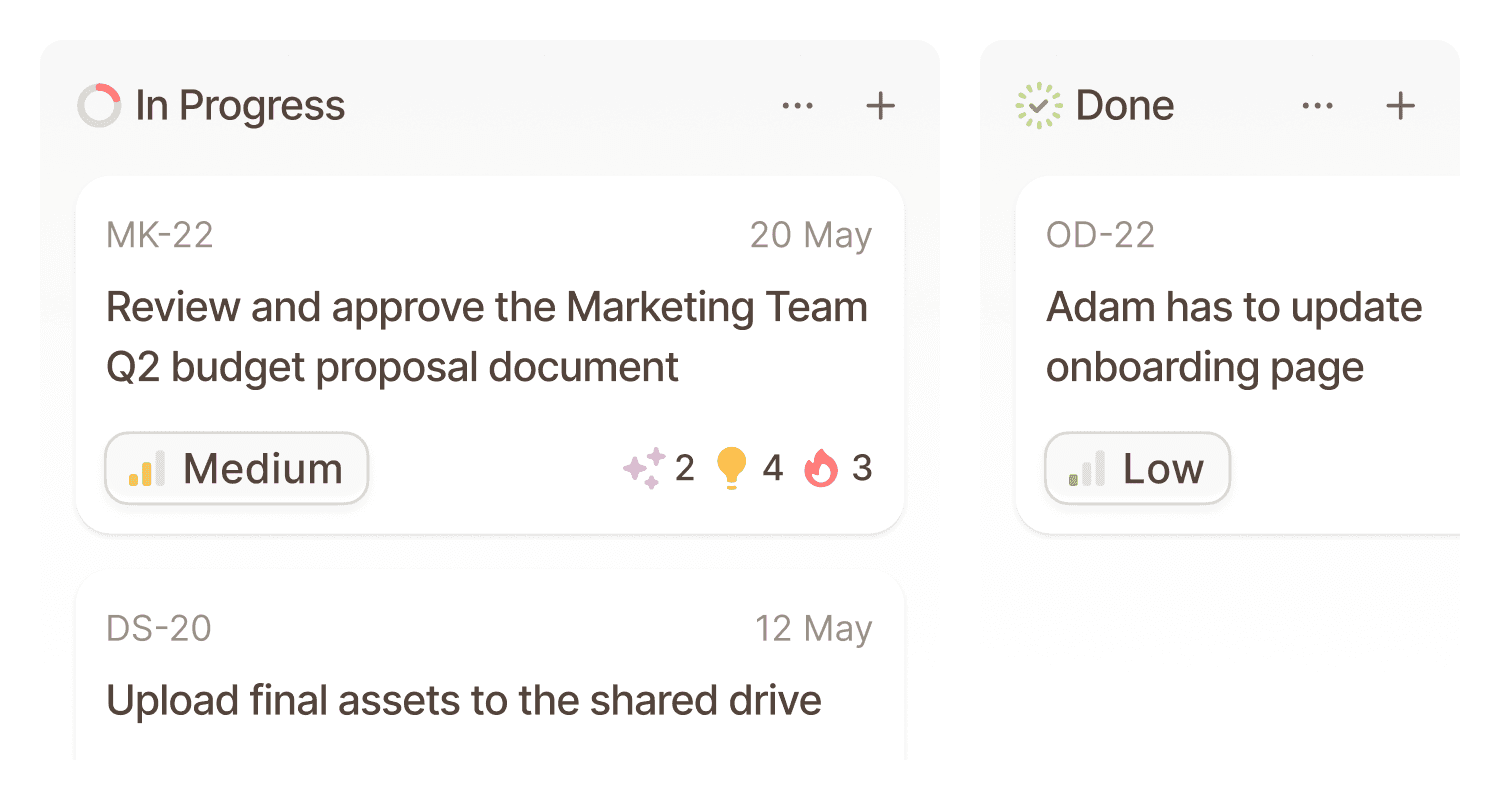Open the In Progress column options menu

tap(797, 105)
